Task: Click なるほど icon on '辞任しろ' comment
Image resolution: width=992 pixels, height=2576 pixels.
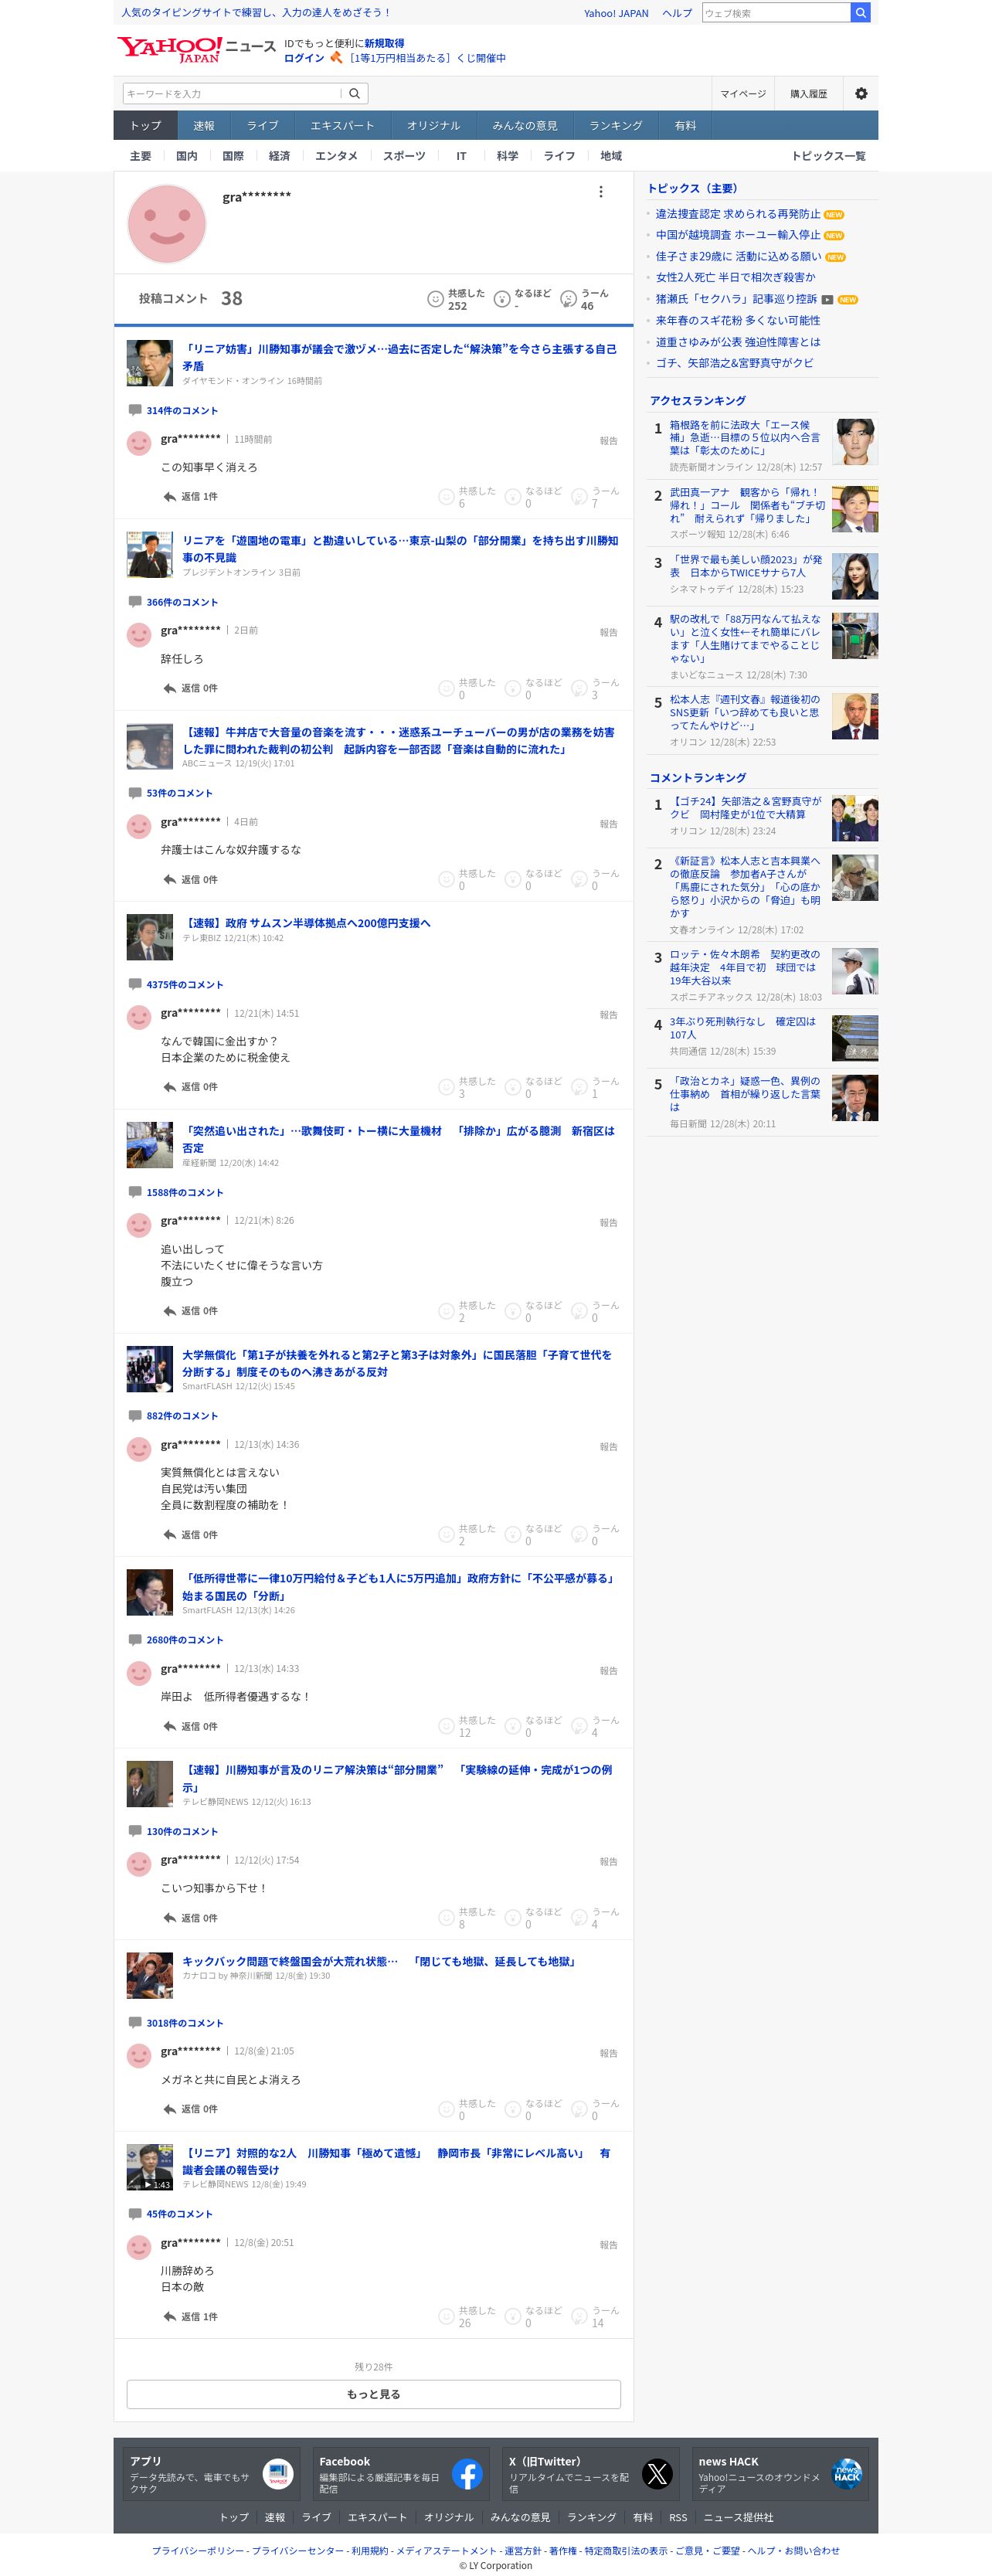Action: 513,688
